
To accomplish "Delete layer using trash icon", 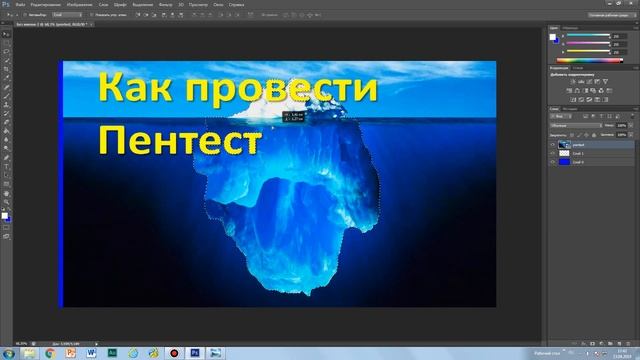I will click(x=628, y=344).
